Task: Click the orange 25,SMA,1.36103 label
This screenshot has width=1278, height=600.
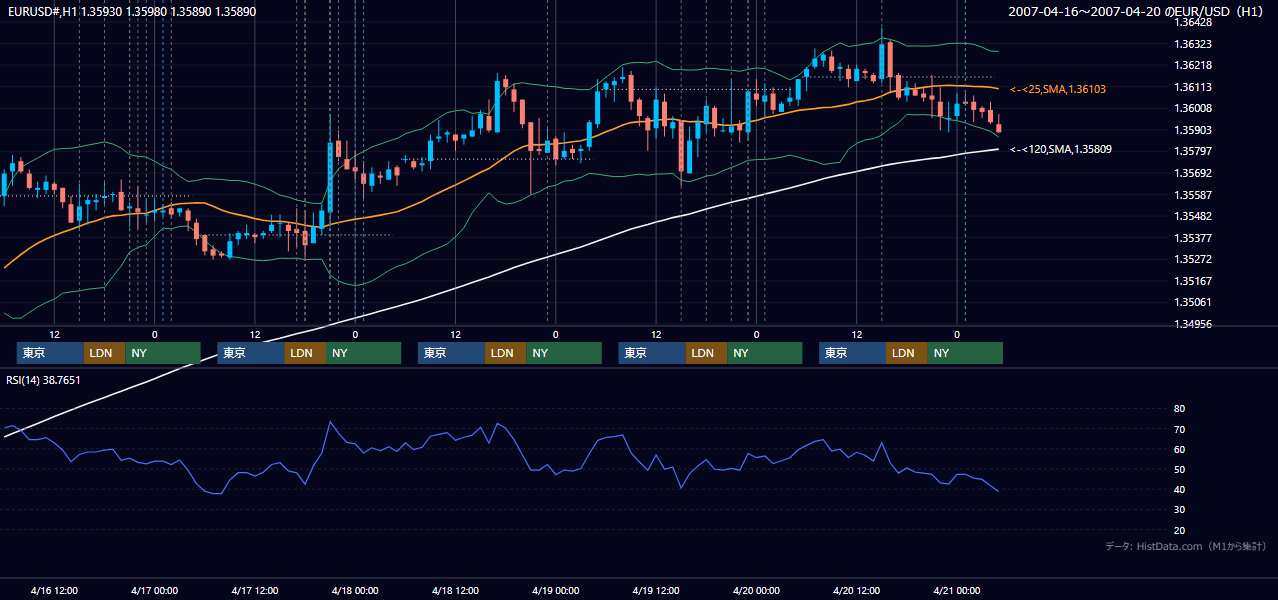Action: coord(1058,89)
